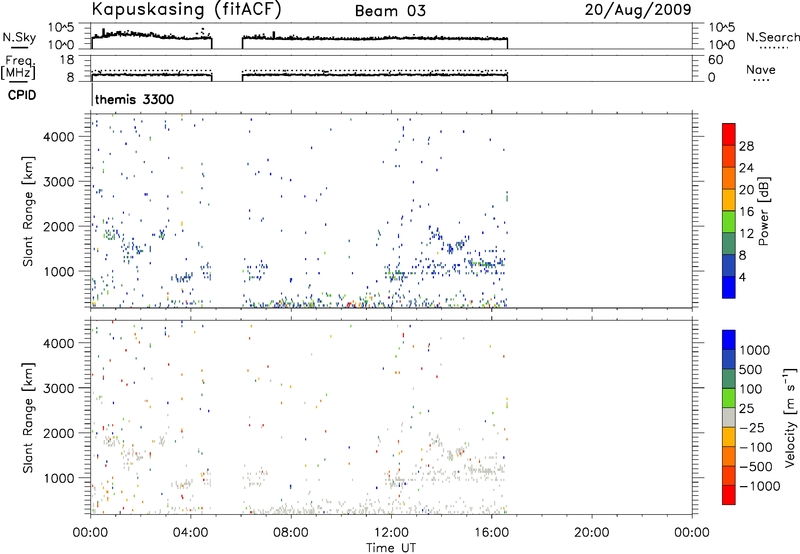Click the 'Beam 03' label
The width and height of the screenshot is (800, 554).
click(390, 11)
